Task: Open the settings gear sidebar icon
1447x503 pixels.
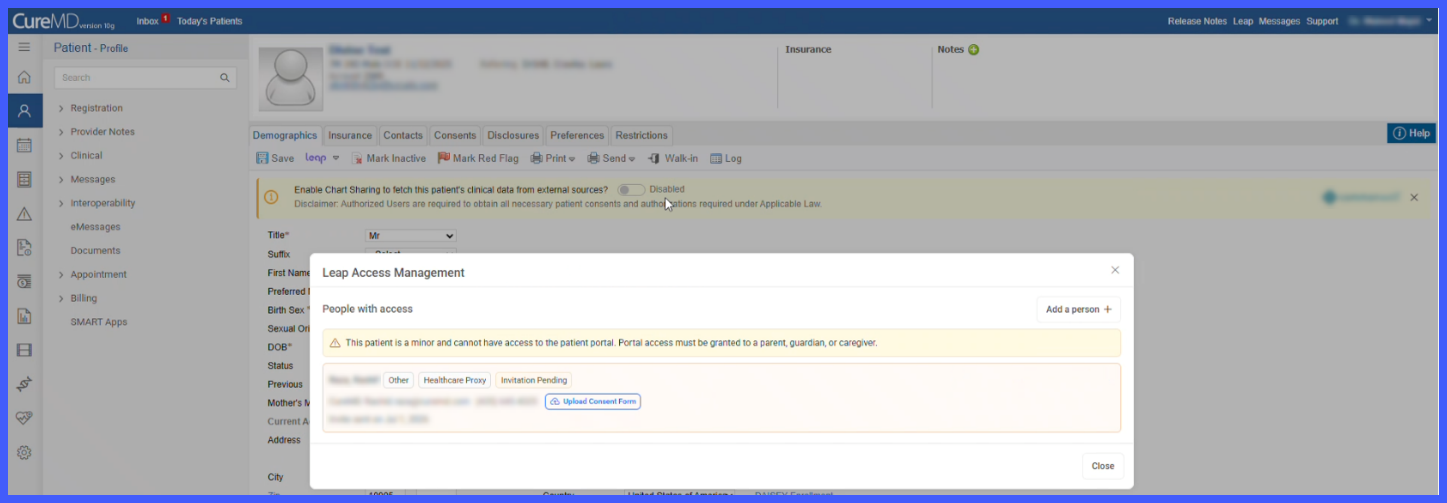Action: pyautogui.click(x=24, y=452)
